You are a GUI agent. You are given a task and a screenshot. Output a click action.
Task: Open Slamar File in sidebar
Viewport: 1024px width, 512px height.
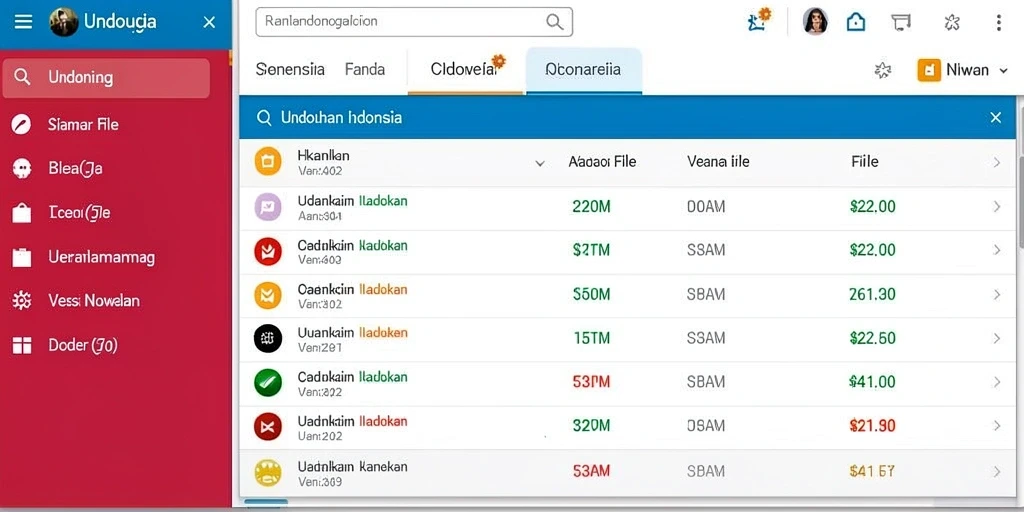83,124
